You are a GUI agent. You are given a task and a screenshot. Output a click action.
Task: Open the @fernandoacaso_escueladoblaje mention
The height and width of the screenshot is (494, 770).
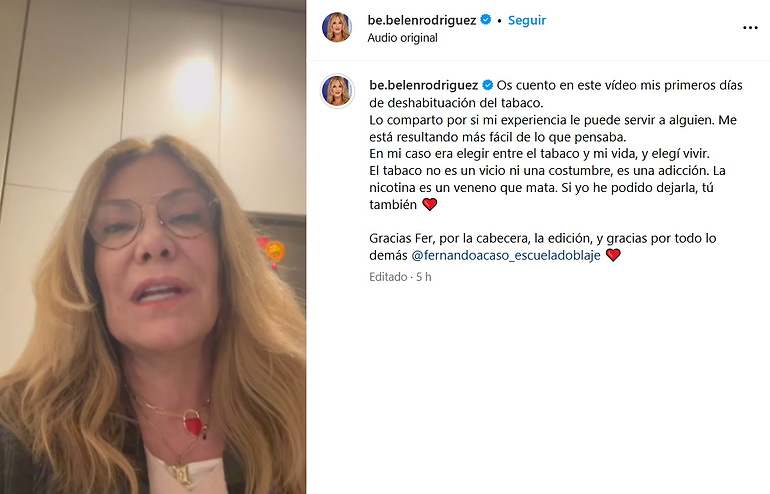505,255
